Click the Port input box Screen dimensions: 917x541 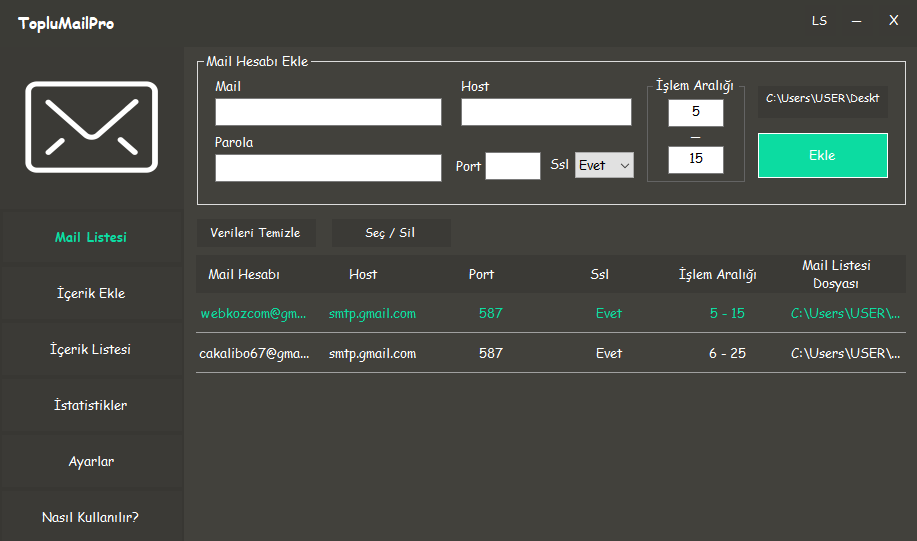point(512,166)
